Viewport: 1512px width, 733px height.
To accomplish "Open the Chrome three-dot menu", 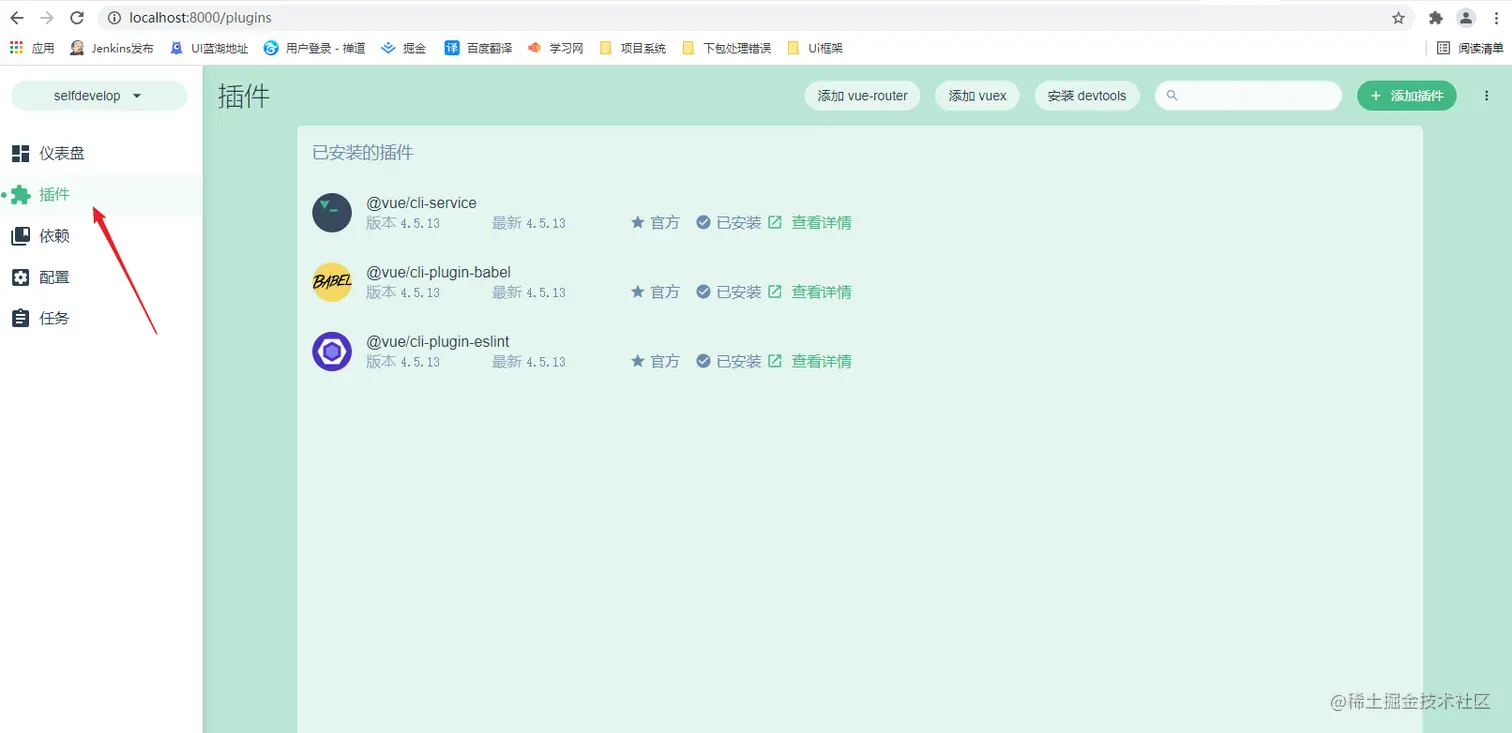I will pos(1495,18).
